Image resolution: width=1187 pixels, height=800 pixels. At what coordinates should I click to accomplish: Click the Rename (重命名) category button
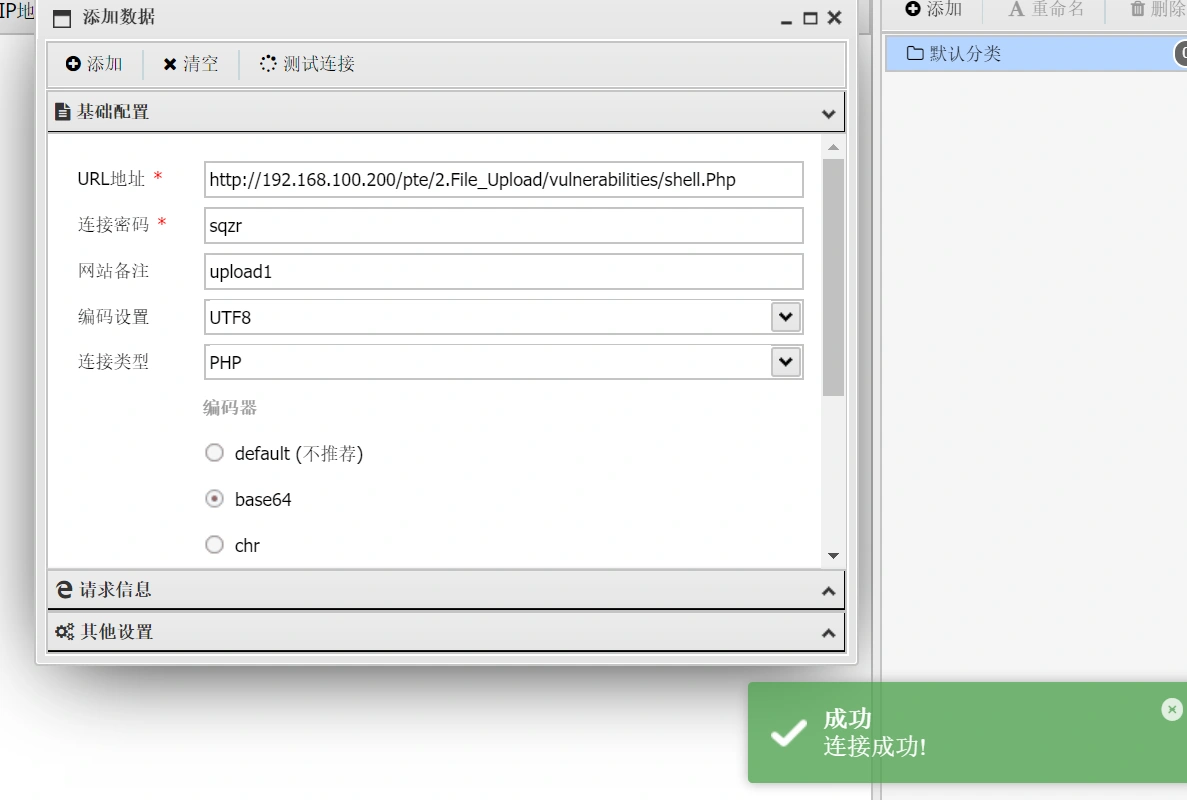pyautogui.click(x=1045, y=9)
